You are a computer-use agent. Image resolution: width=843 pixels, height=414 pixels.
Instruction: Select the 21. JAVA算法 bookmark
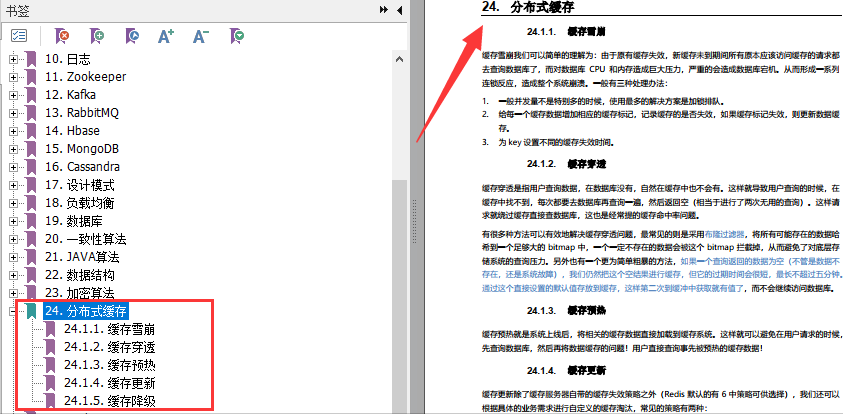(x=82, y=257)
